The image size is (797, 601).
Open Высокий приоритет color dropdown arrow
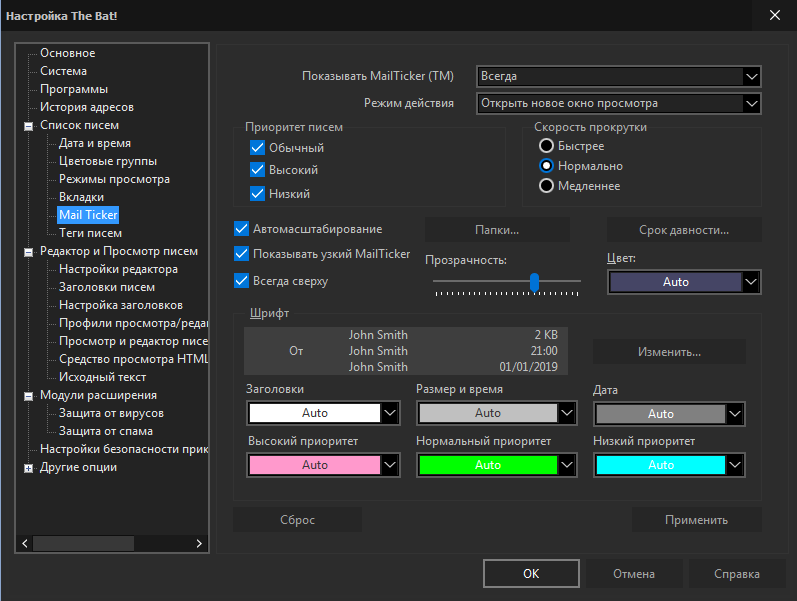tap(390, 465)
